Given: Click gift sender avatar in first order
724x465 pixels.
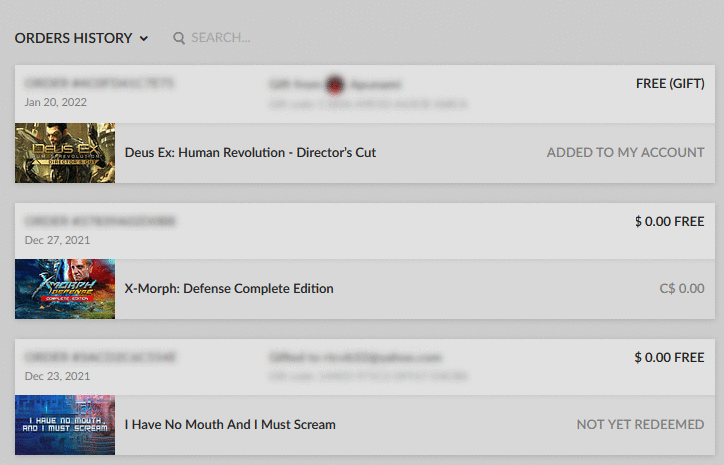Looking at the screenshot, I should click(335, 85).
